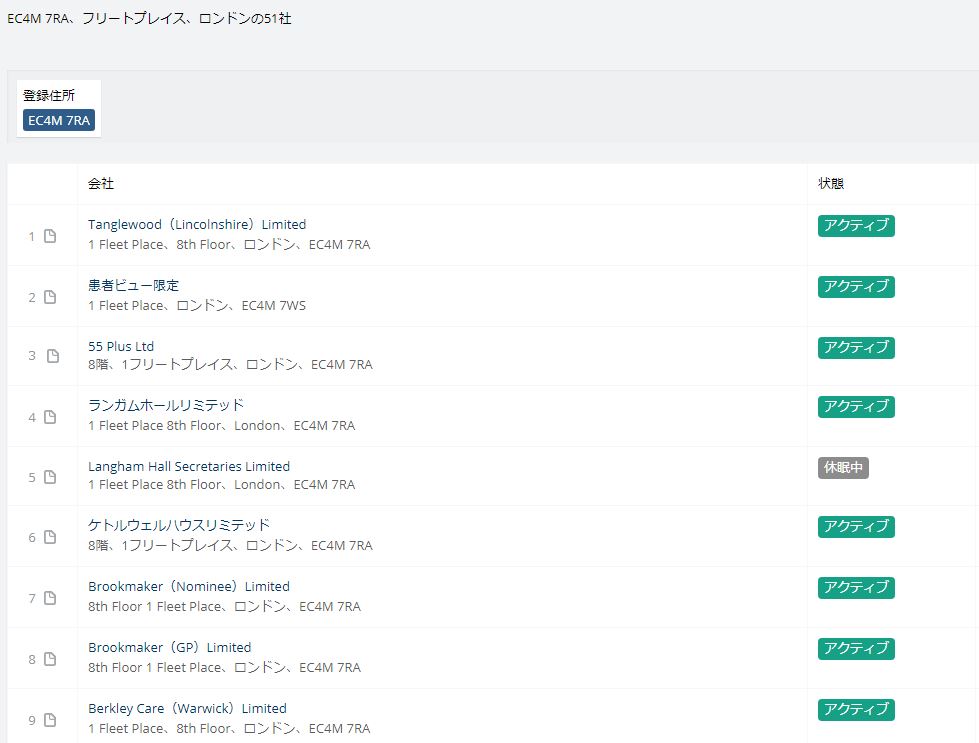Click the アクティブ badge for ランガムホールリミテッド

[x=856, y=406]
